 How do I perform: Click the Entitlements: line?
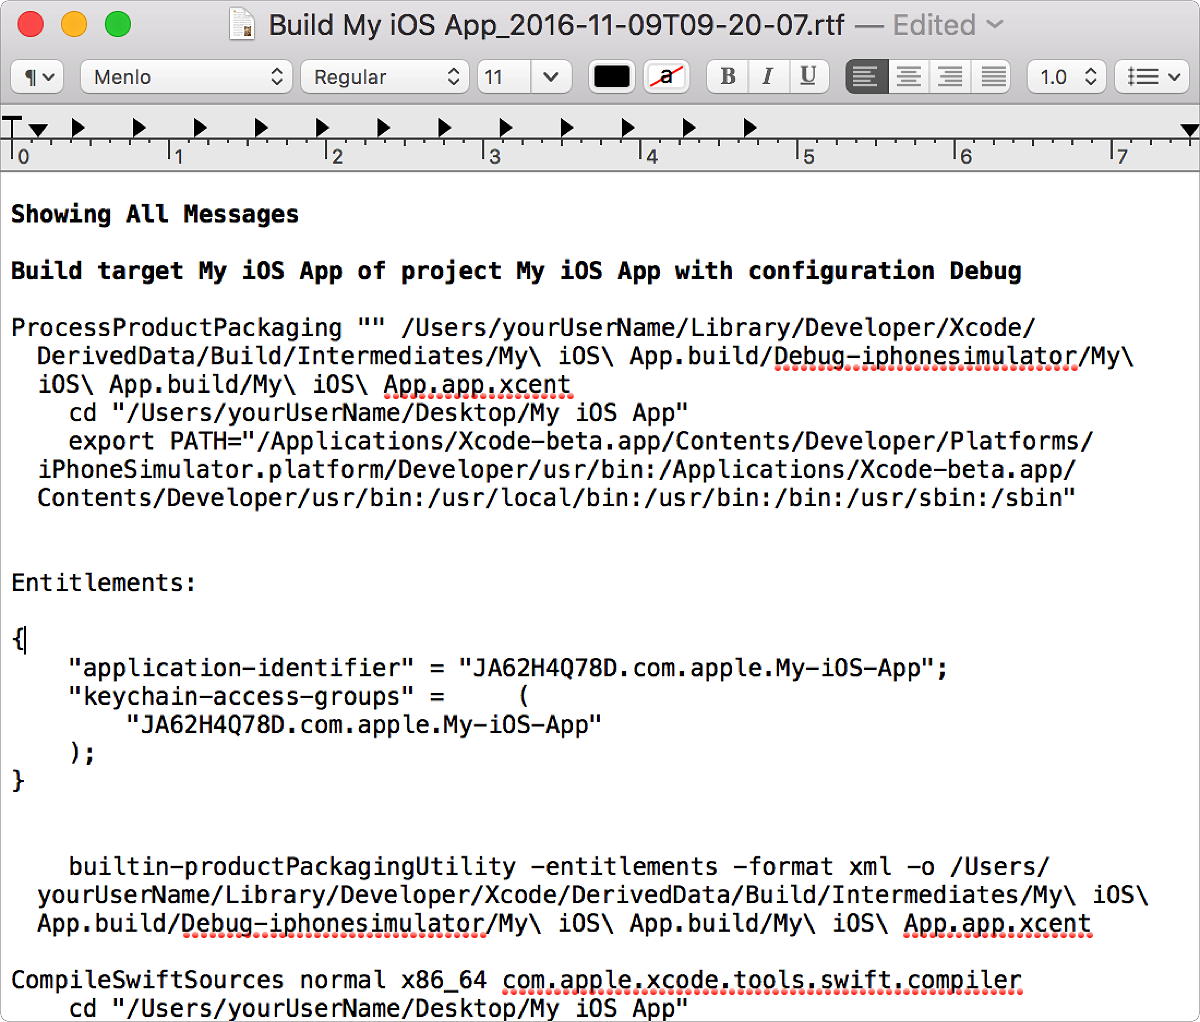(104, 583)
